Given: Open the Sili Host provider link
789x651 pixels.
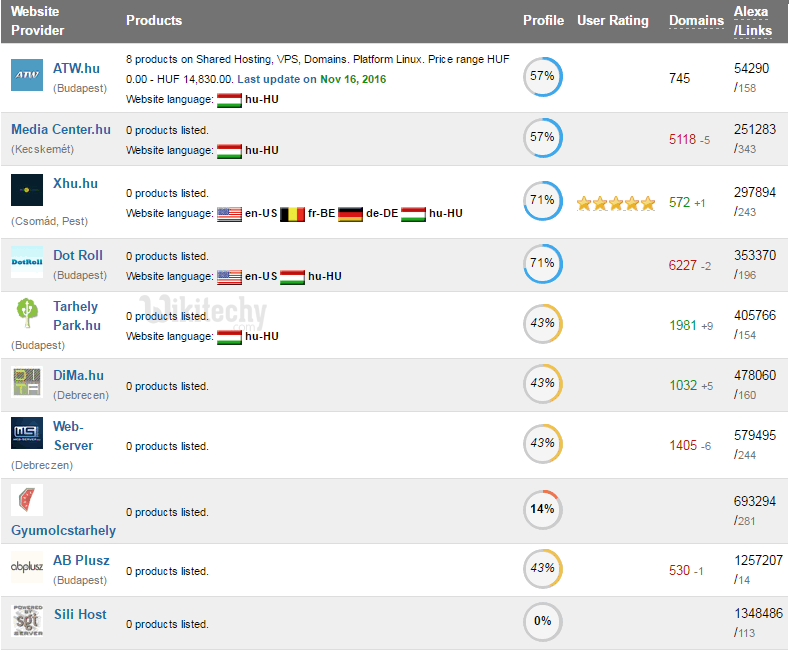Looking at the screenshot, I should point(79,614).
